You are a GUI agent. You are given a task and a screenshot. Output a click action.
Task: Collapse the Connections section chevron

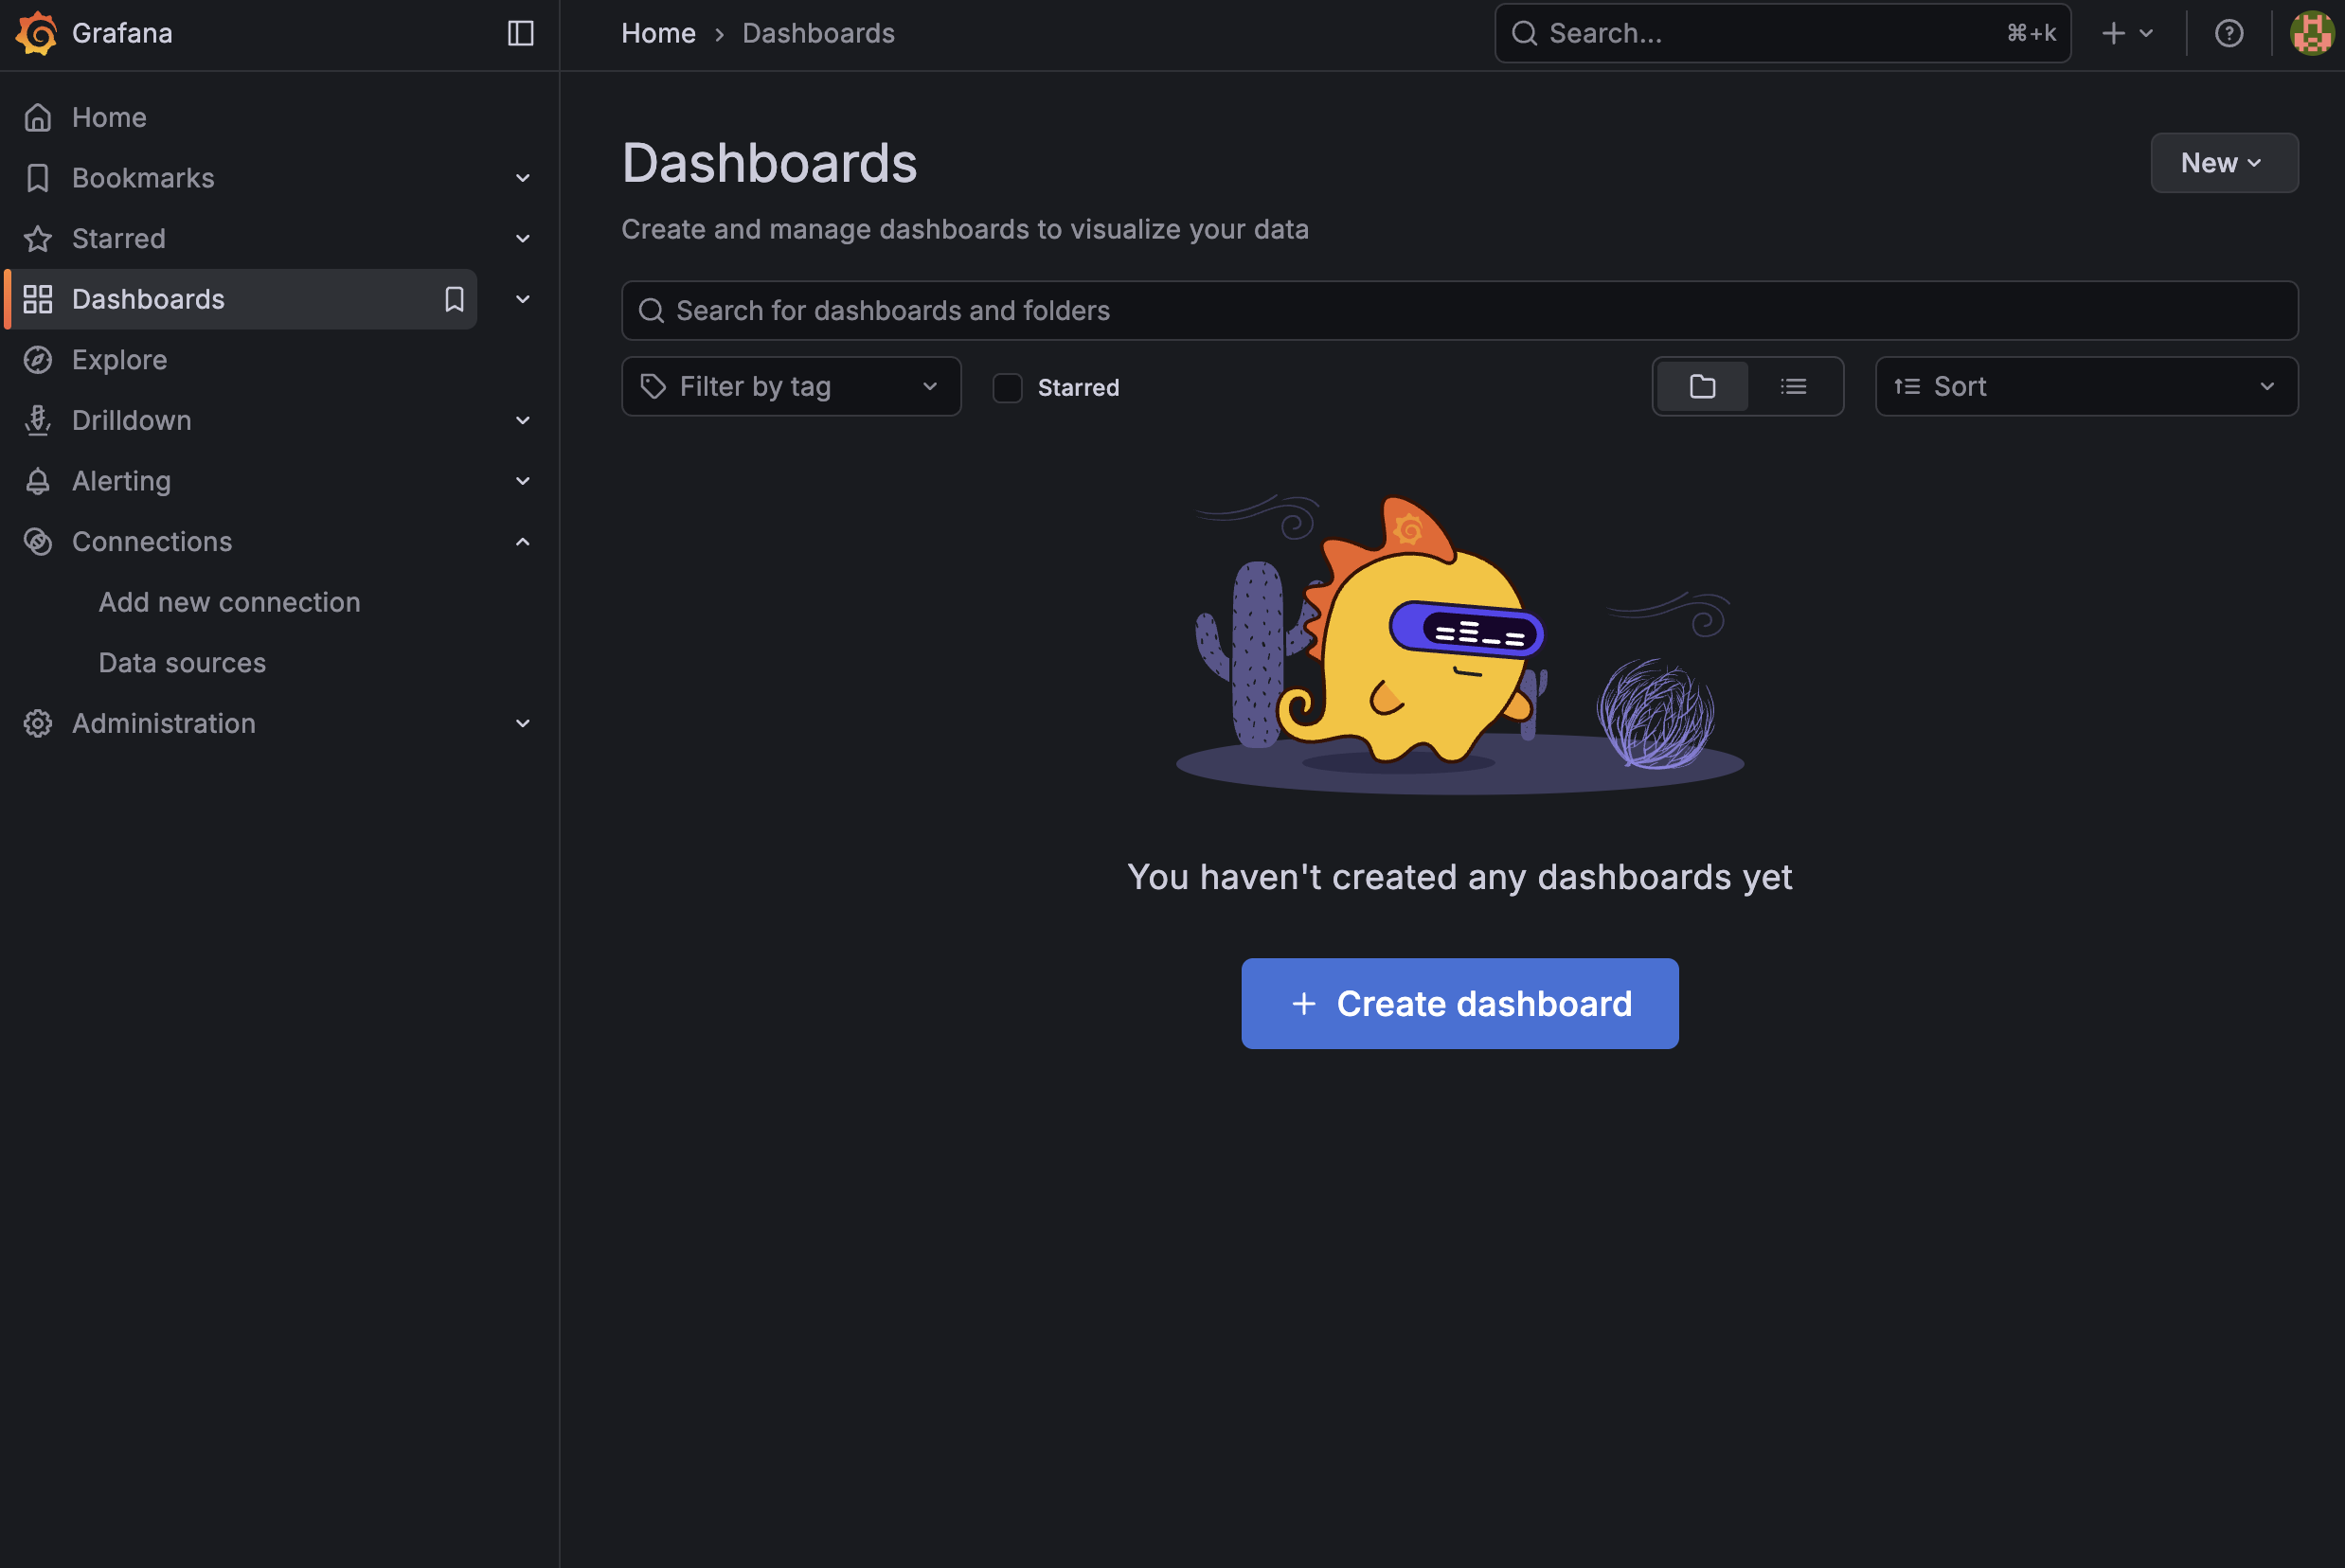[522, 542]
